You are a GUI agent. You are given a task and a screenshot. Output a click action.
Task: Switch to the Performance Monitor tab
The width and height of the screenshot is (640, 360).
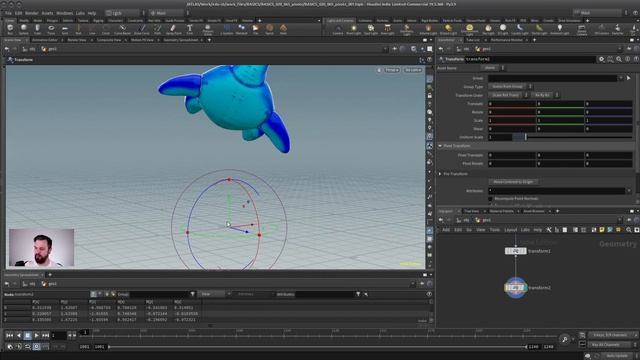[507, 40]
